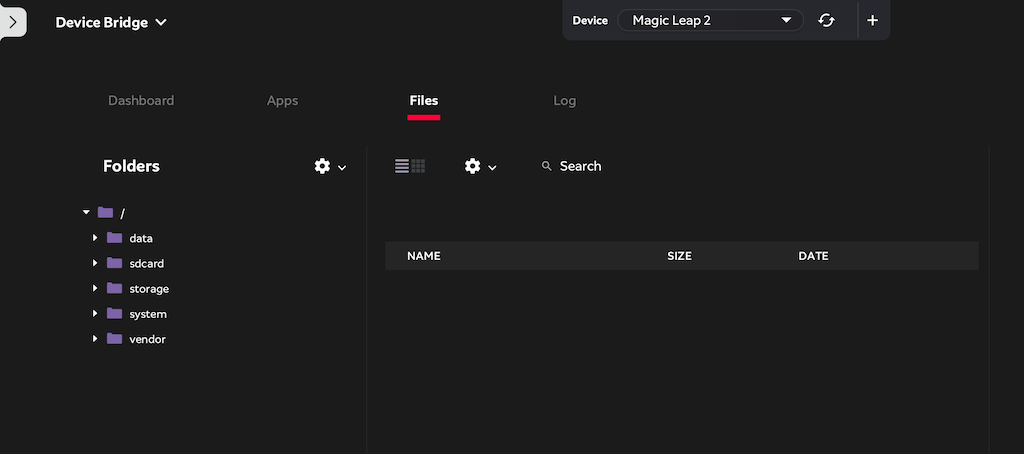Select the root folder icon
Image resolution: width=1024 pixels, height=454 pixels.
[105, 212]
